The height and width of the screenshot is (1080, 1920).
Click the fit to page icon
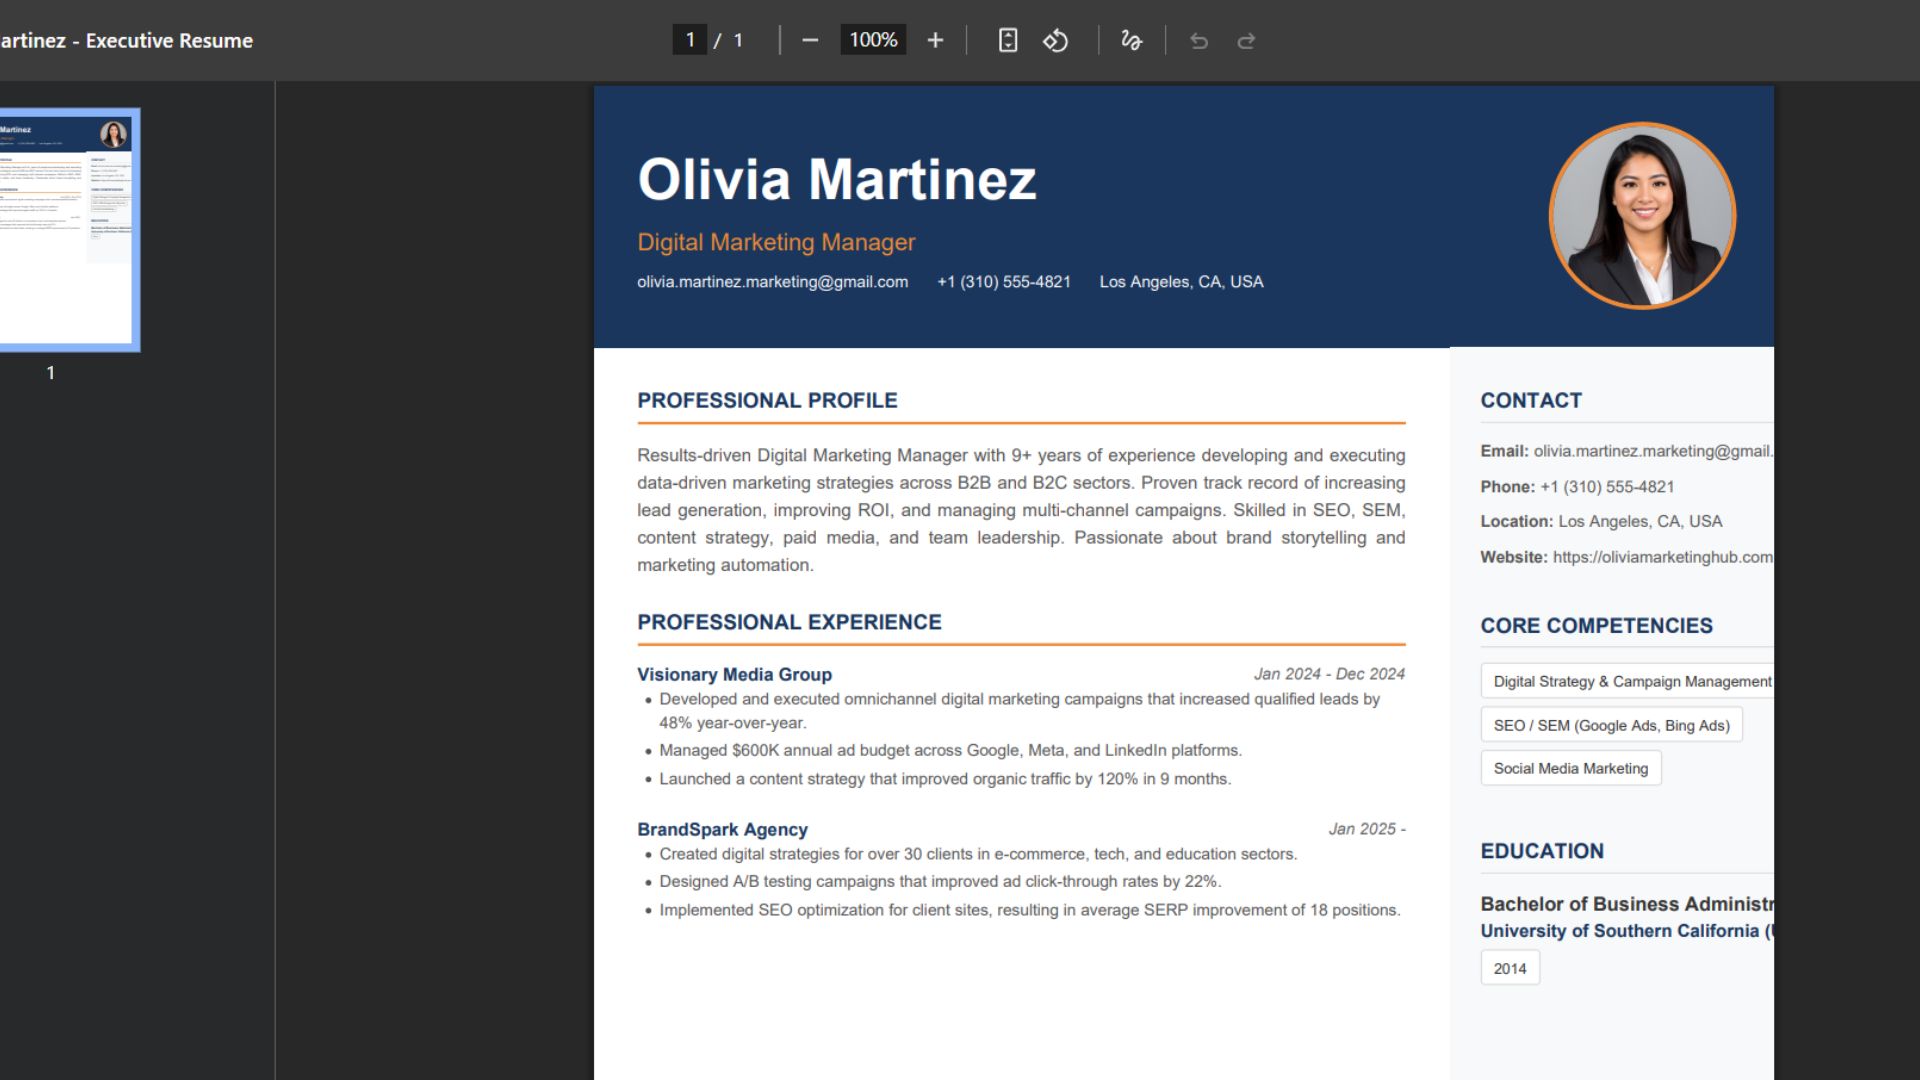pyautogui.click(x=1008, y=40)
